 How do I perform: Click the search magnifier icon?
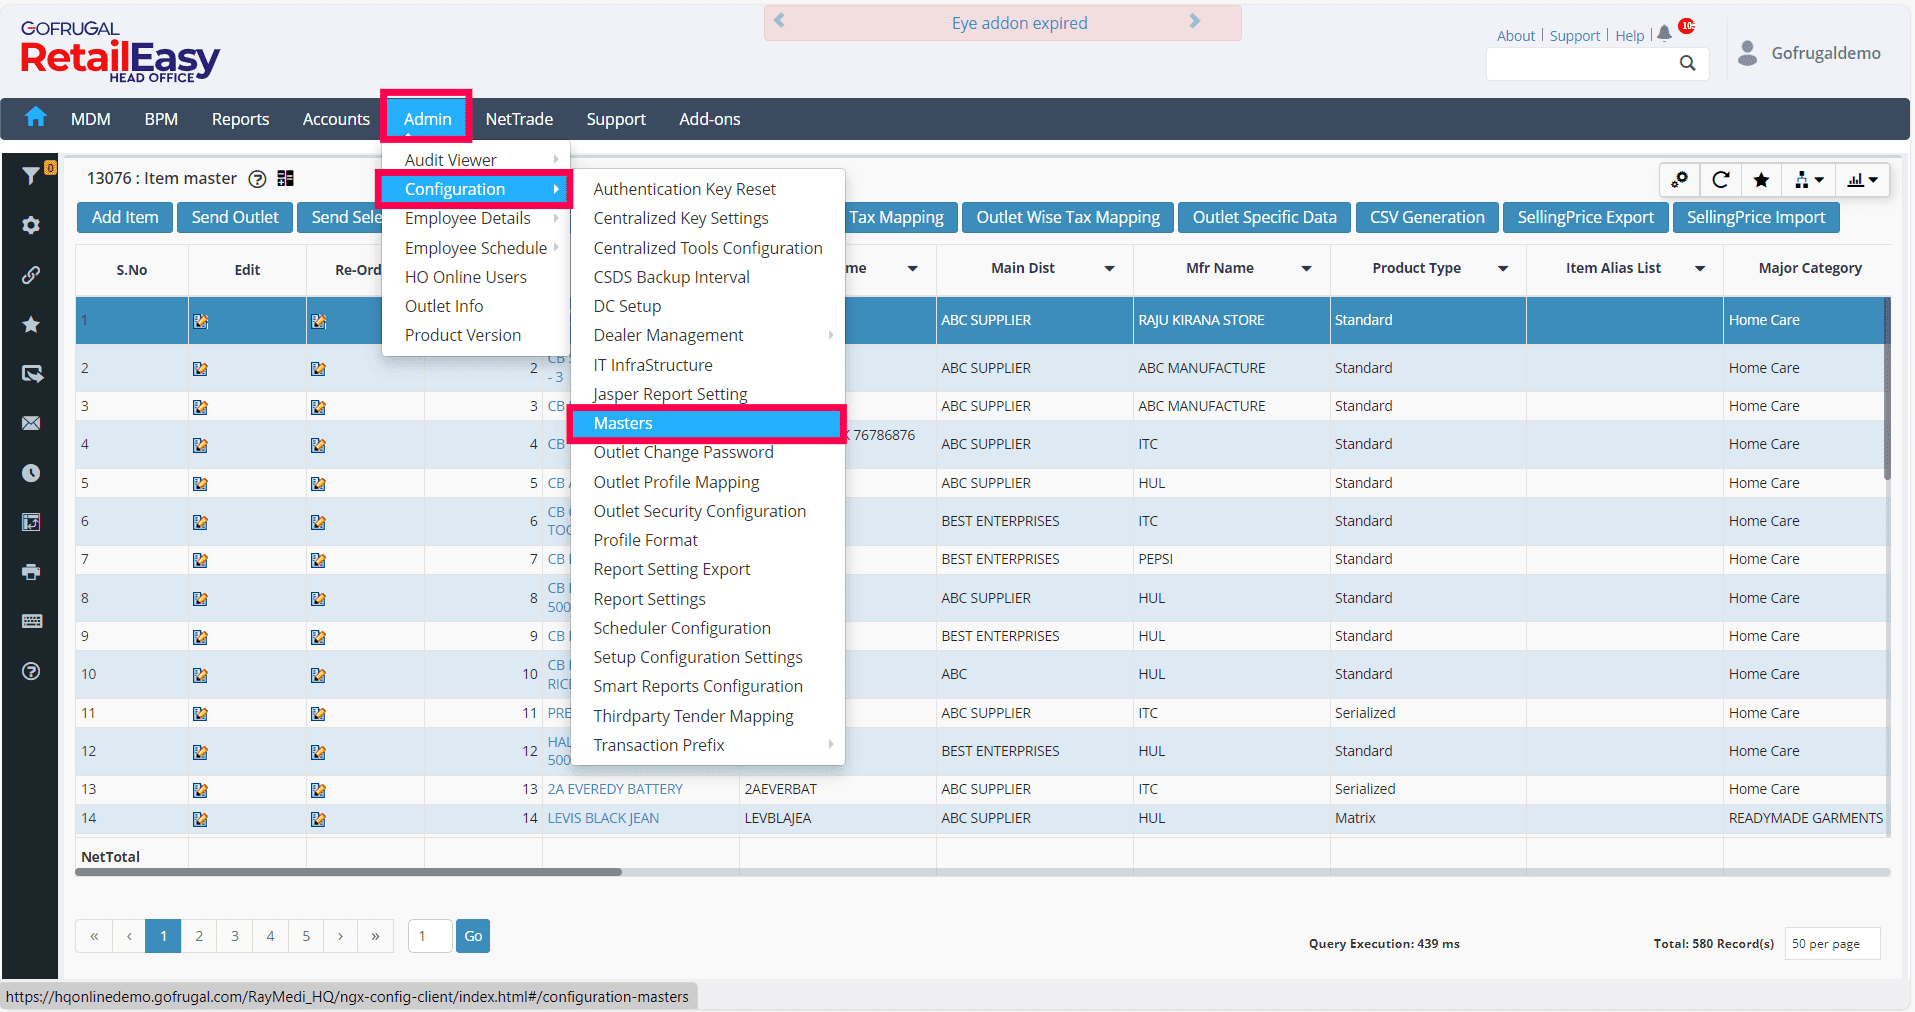coord(1687,64)
